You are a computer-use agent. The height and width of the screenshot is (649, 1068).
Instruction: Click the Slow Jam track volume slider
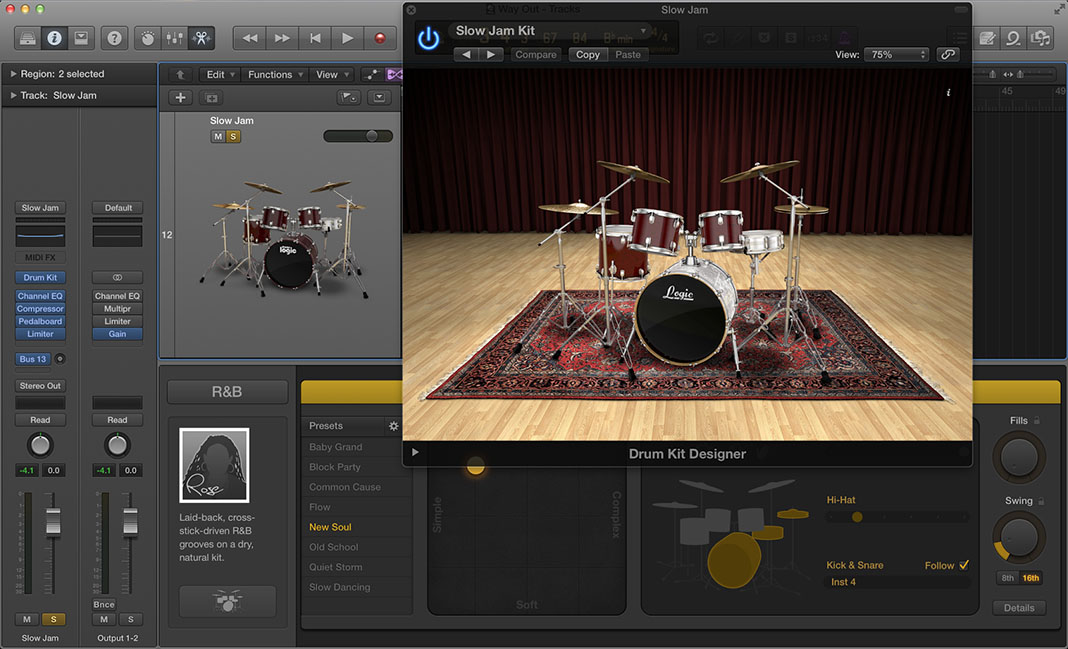tap(358, 136)
